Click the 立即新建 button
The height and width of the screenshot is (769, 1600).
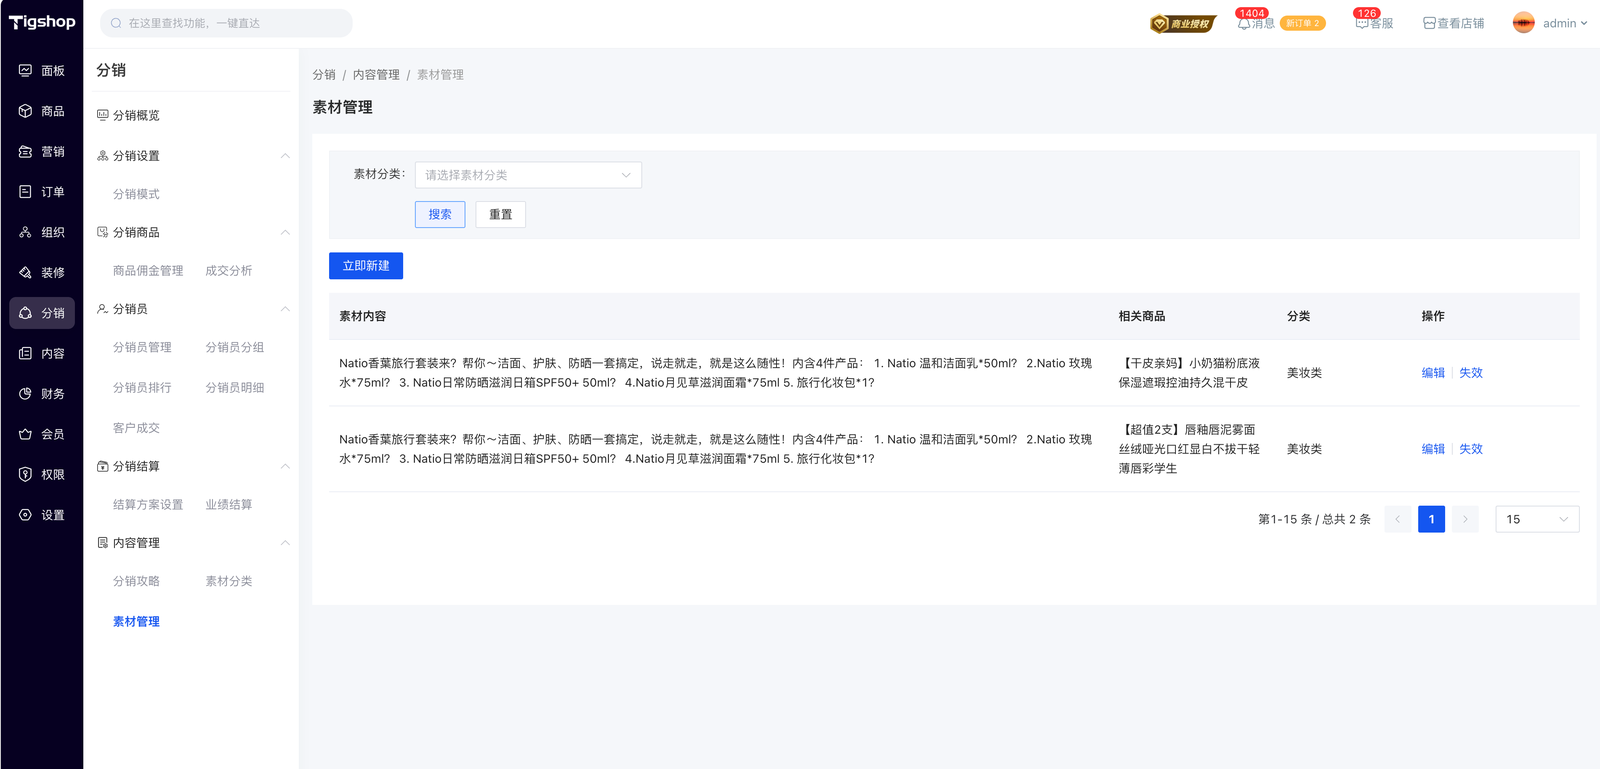click(366, 266)
